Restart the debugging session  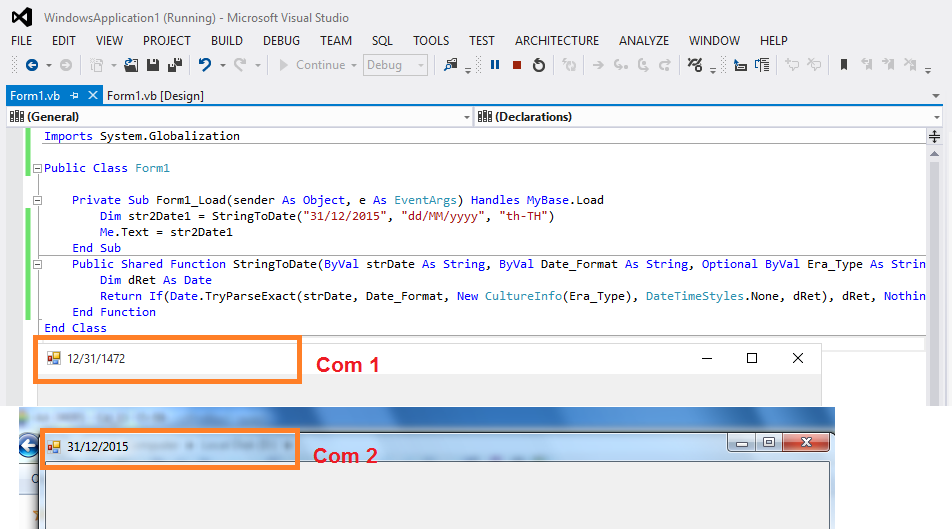tap(539, 65)
